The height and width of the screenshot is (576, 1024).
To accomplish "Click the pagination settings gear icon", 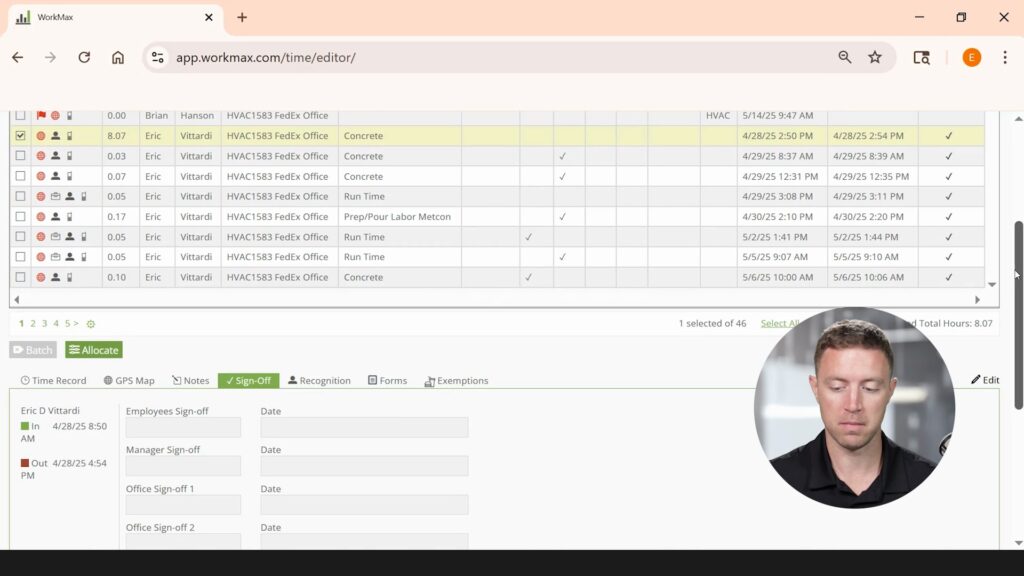I will [91, 324].
